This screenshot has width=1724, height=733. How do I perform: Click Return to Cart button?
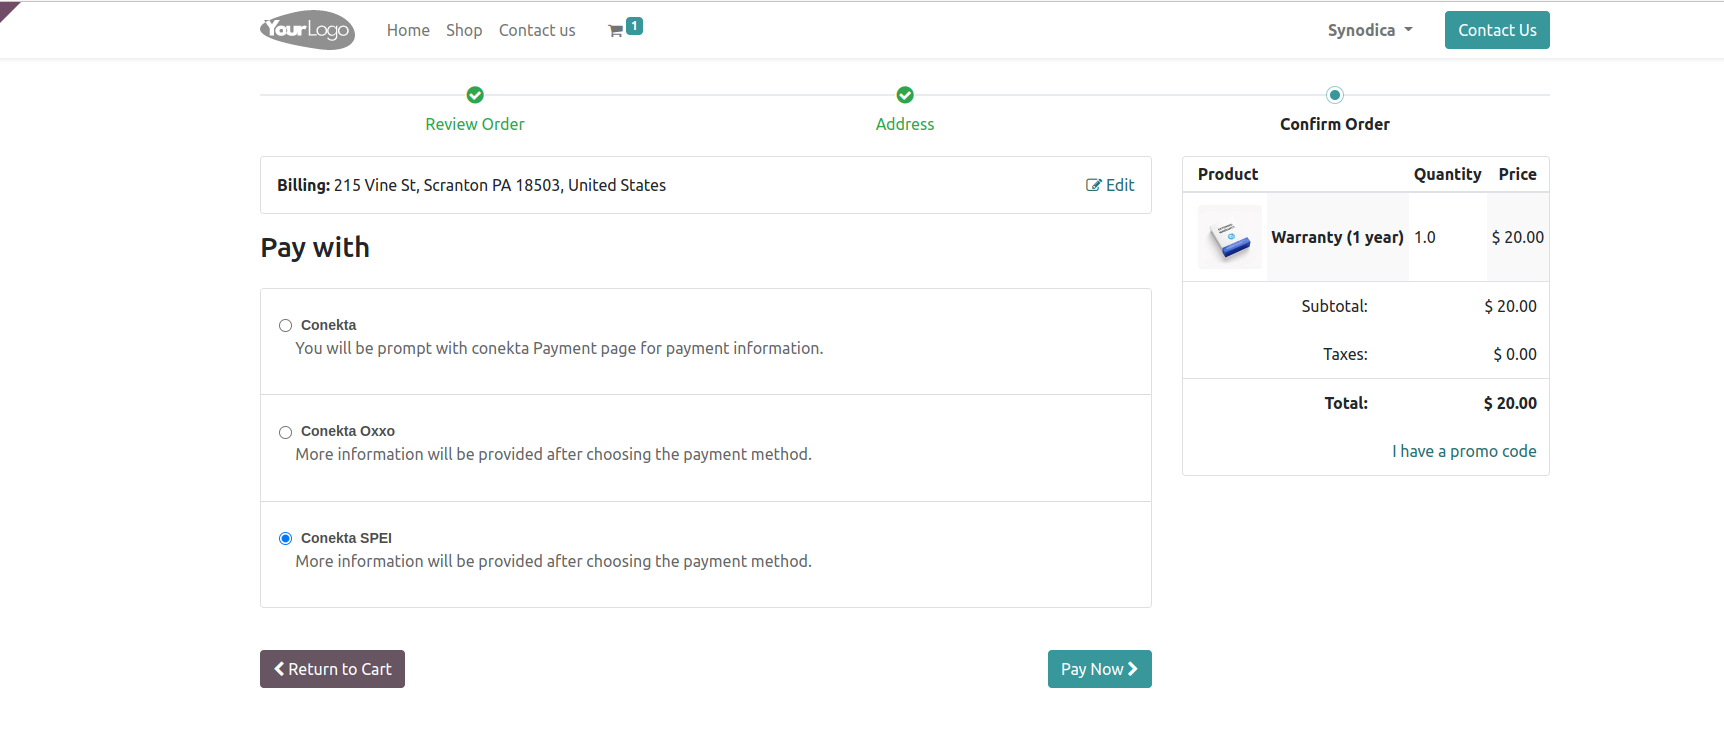coord(332,669)
